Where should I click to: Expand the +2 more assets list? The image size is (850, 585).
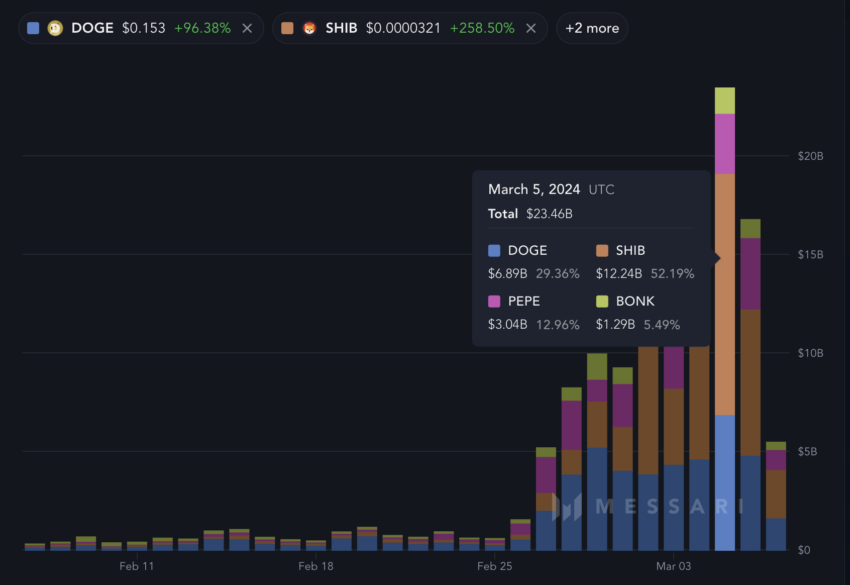click(x=591, y=28)
